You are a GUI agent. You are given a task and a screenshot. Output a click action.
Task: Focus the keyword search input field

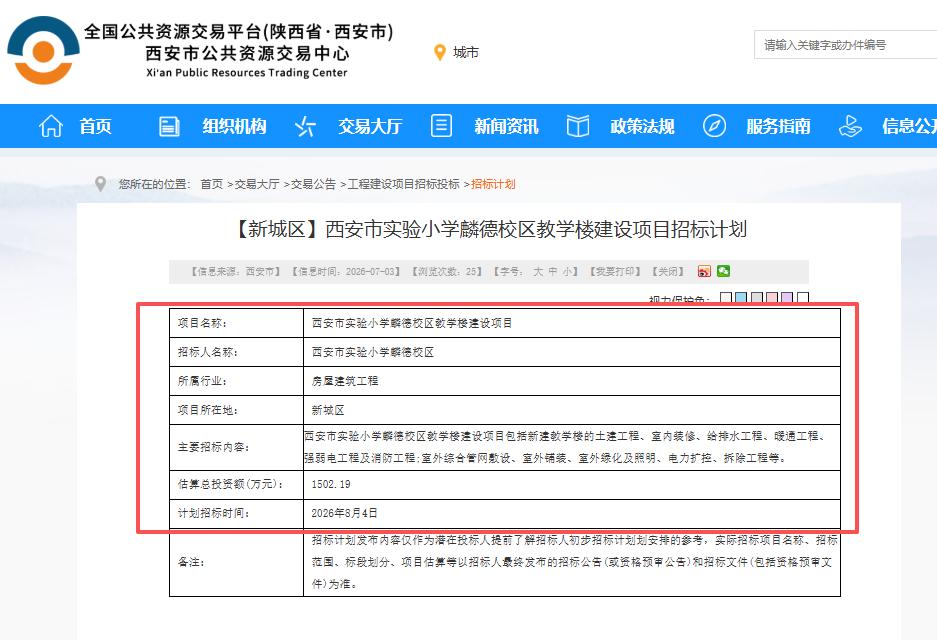845,45
